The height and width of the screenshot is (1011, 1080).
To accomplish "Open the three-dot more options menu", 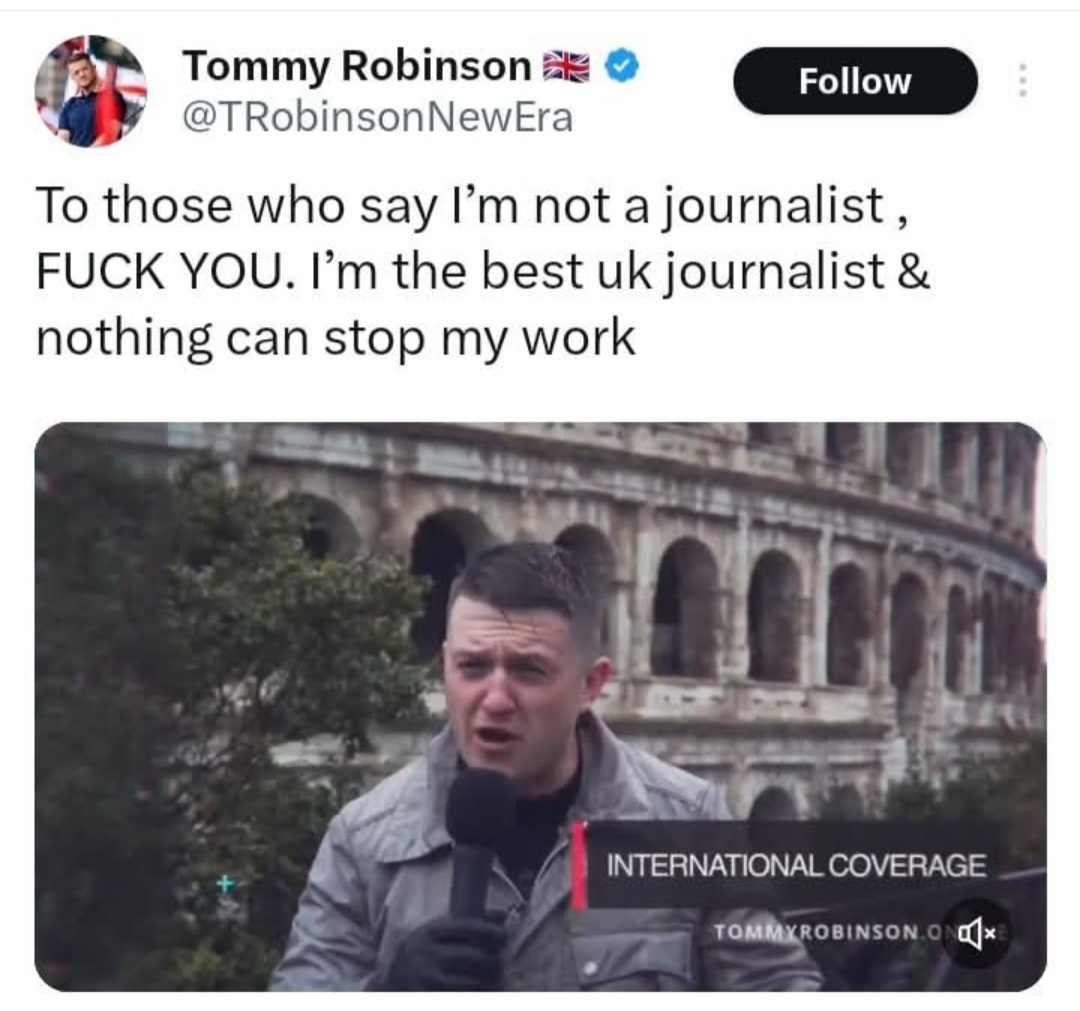I will 1024,81.
